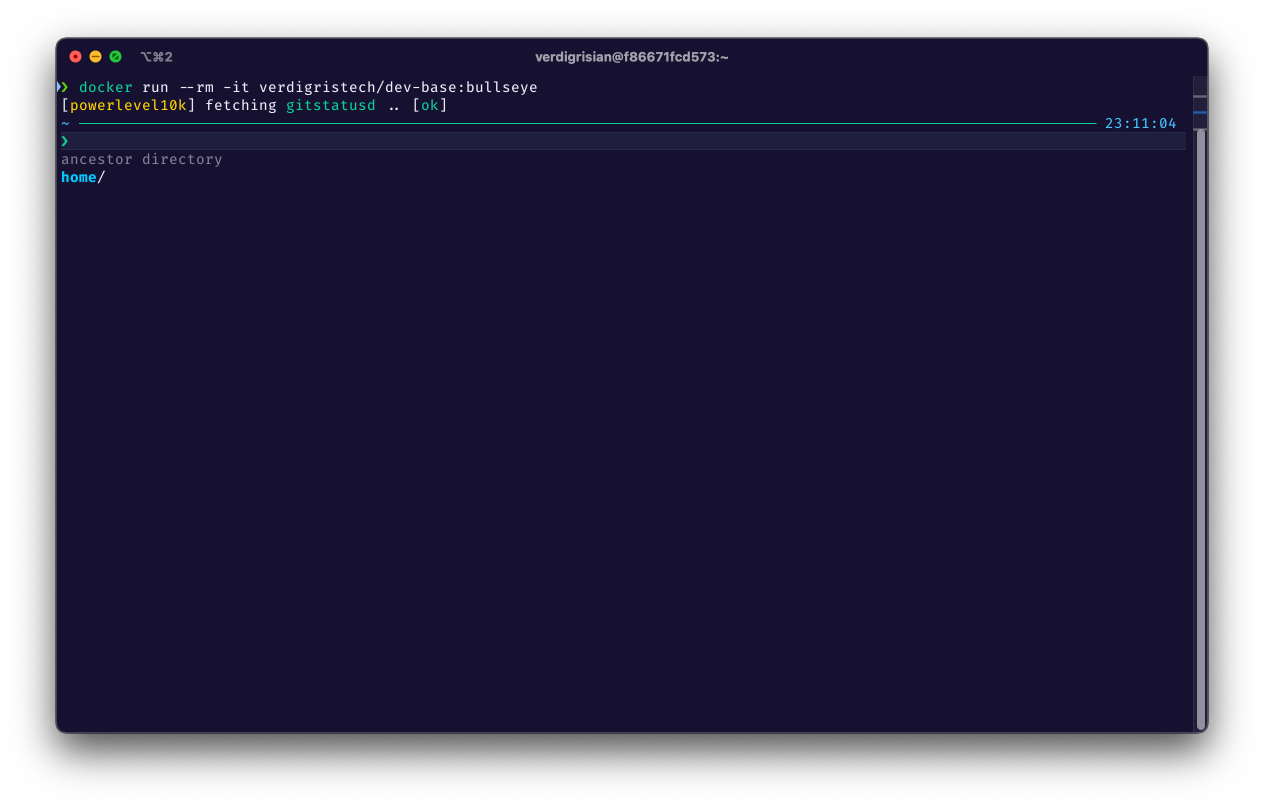Screen dimensions: 1264x807
Task: Click the [powerlevel10k] yellow label
Action: pos(129,105)
